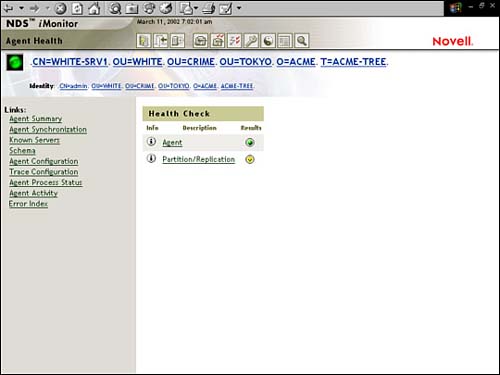Click the small OU=WHITE identity link

click(106, 86)
